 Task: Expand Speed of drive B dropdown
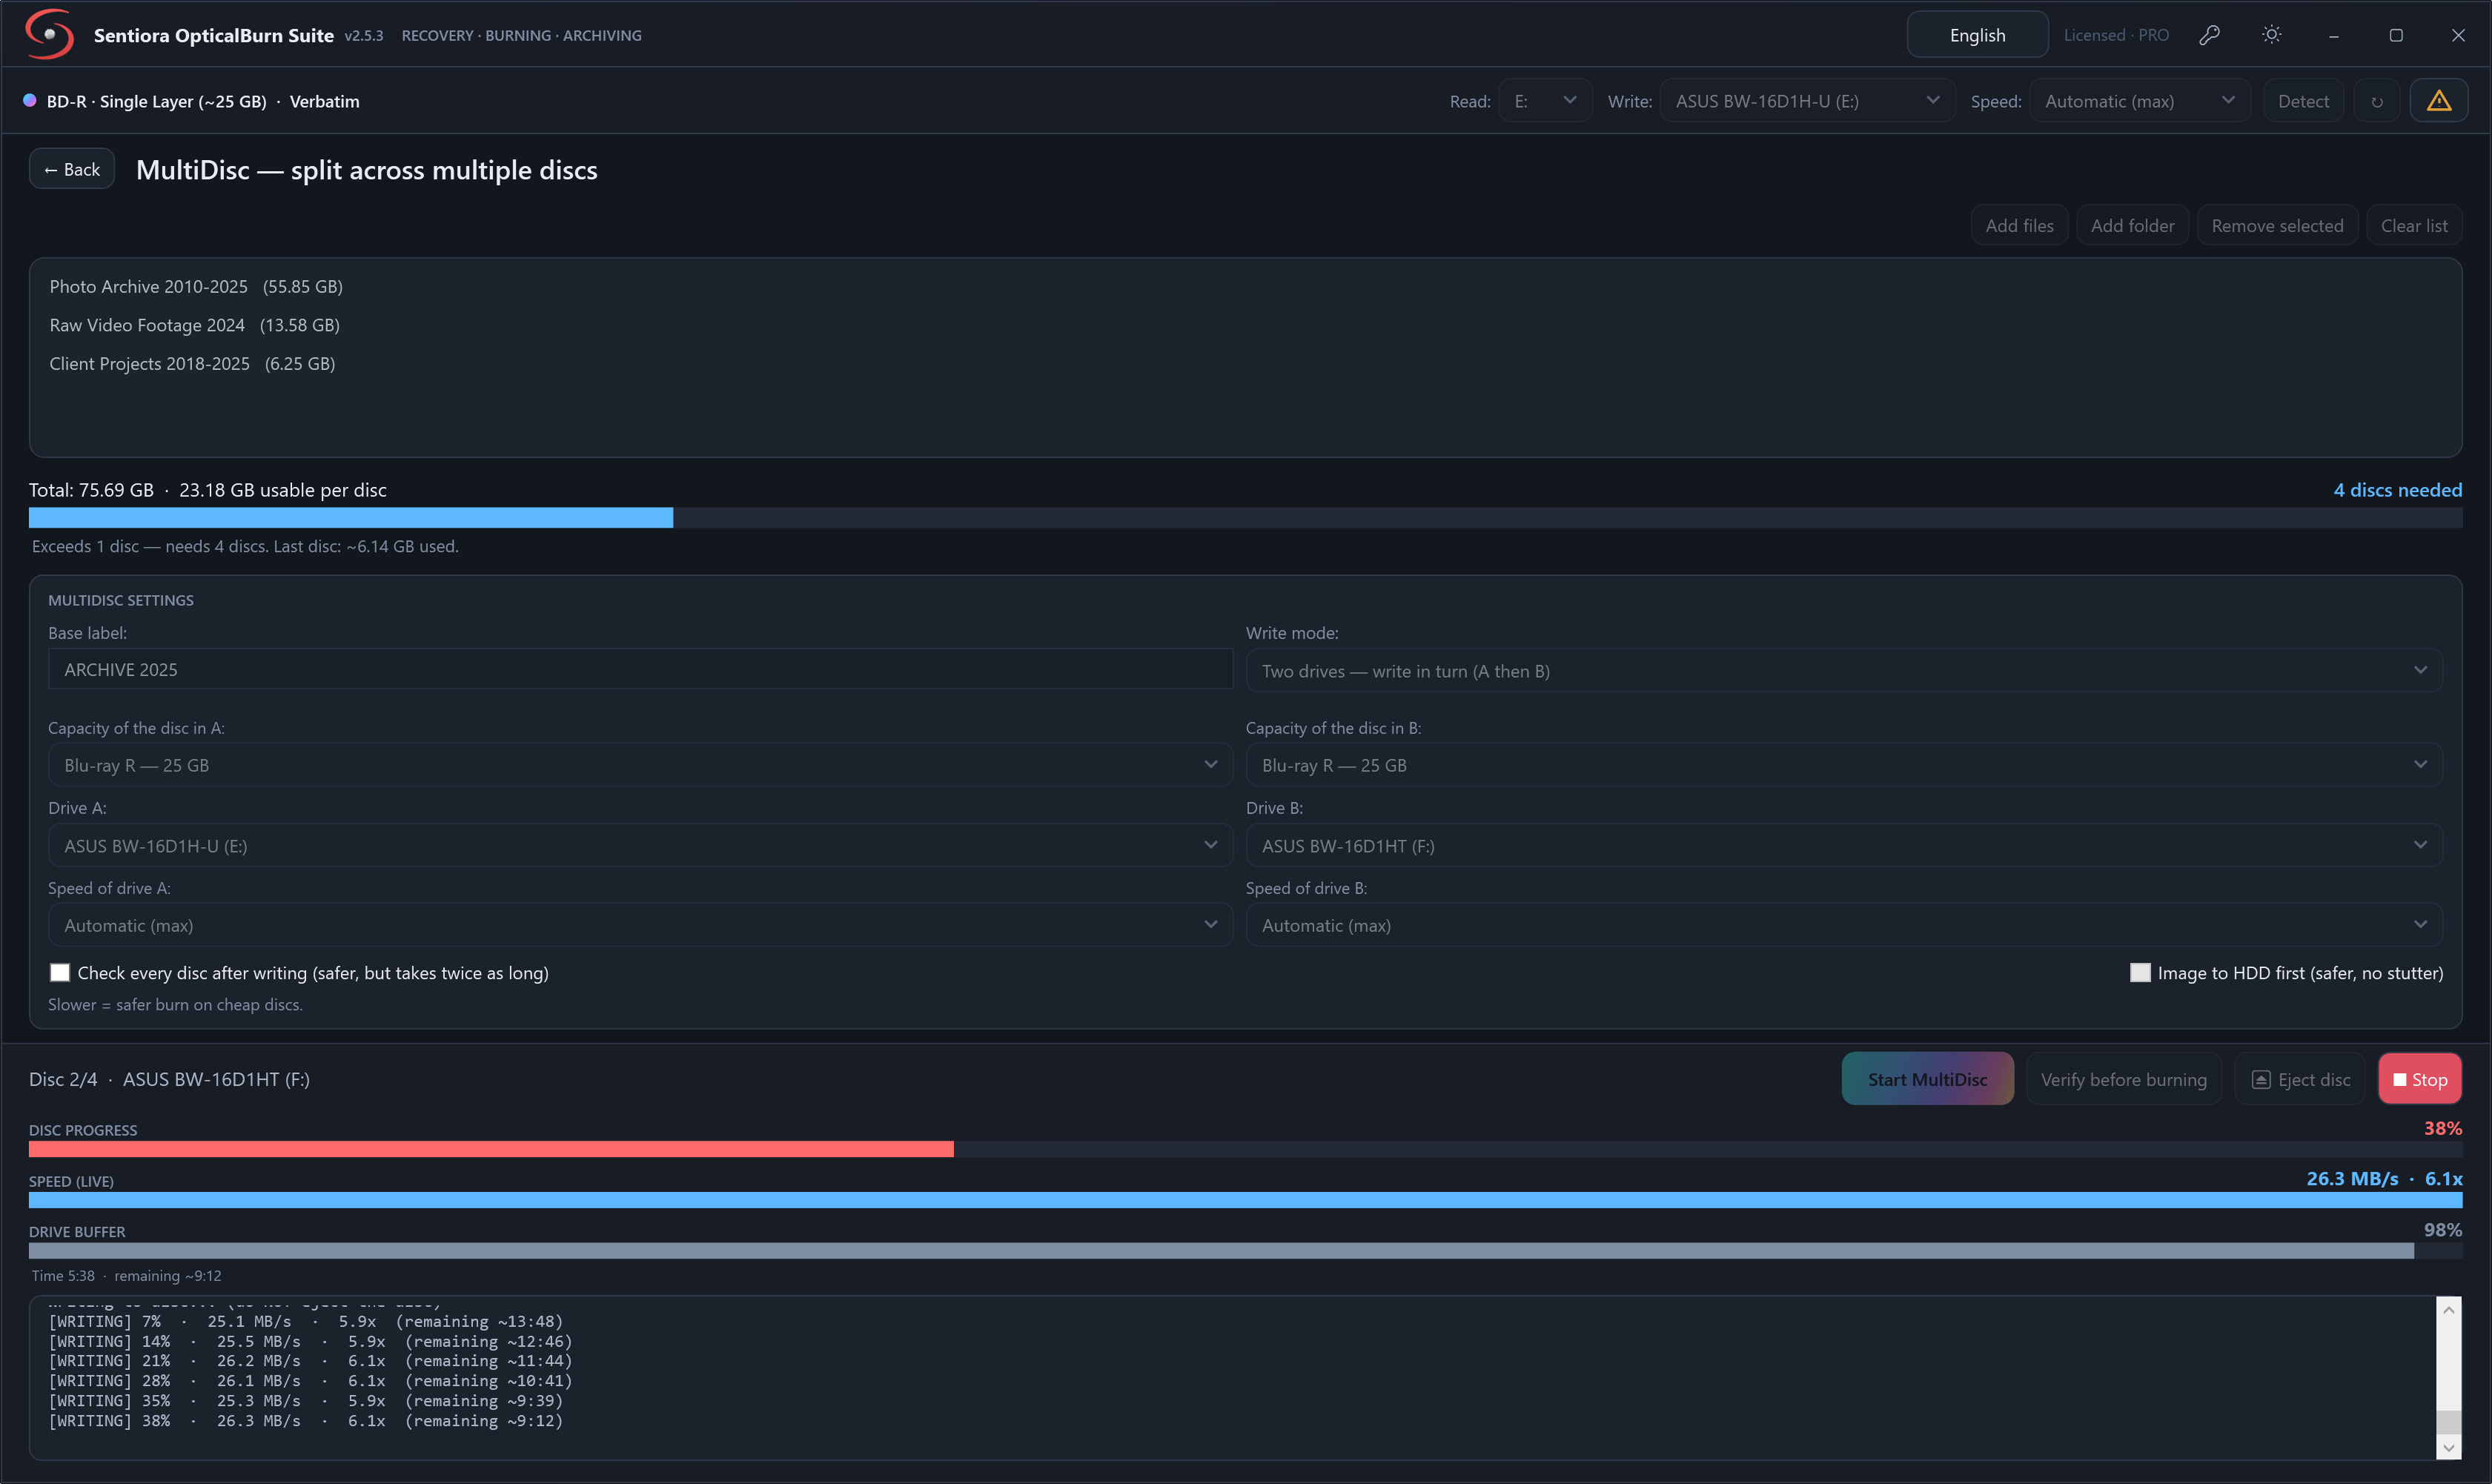(x=1844, y=926)
